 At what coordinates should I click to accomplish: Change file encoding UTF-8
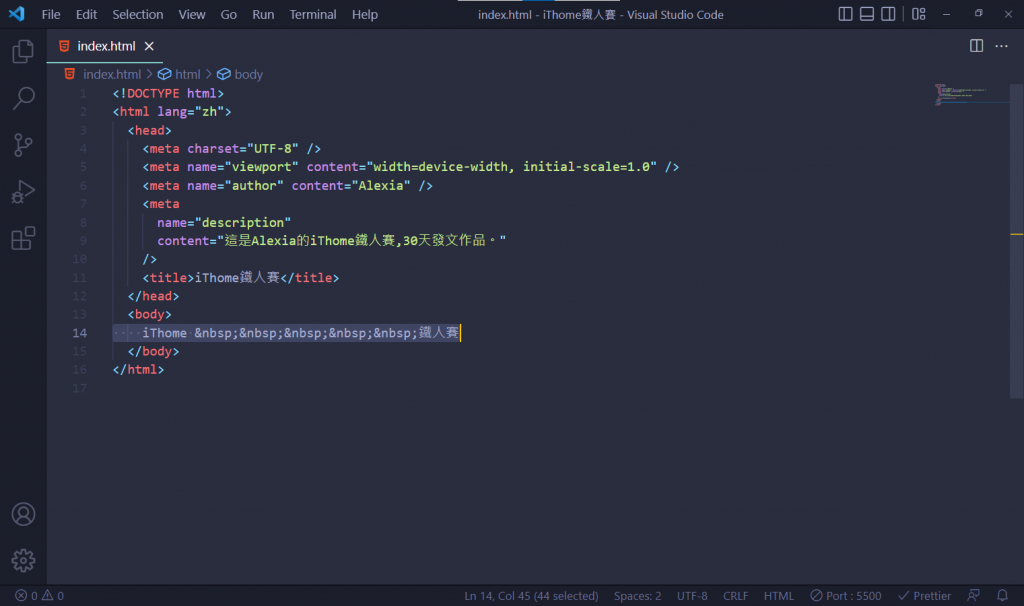click(692, 596)
